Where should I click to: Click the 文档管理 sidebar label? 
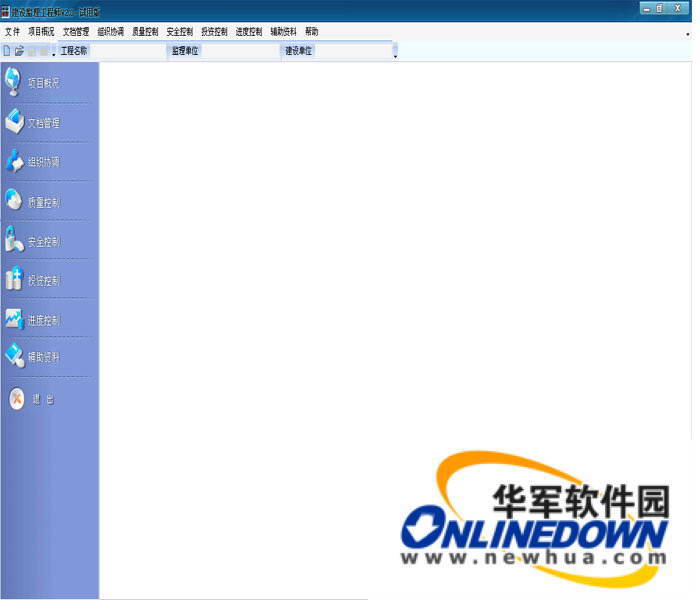pos(44,123)
